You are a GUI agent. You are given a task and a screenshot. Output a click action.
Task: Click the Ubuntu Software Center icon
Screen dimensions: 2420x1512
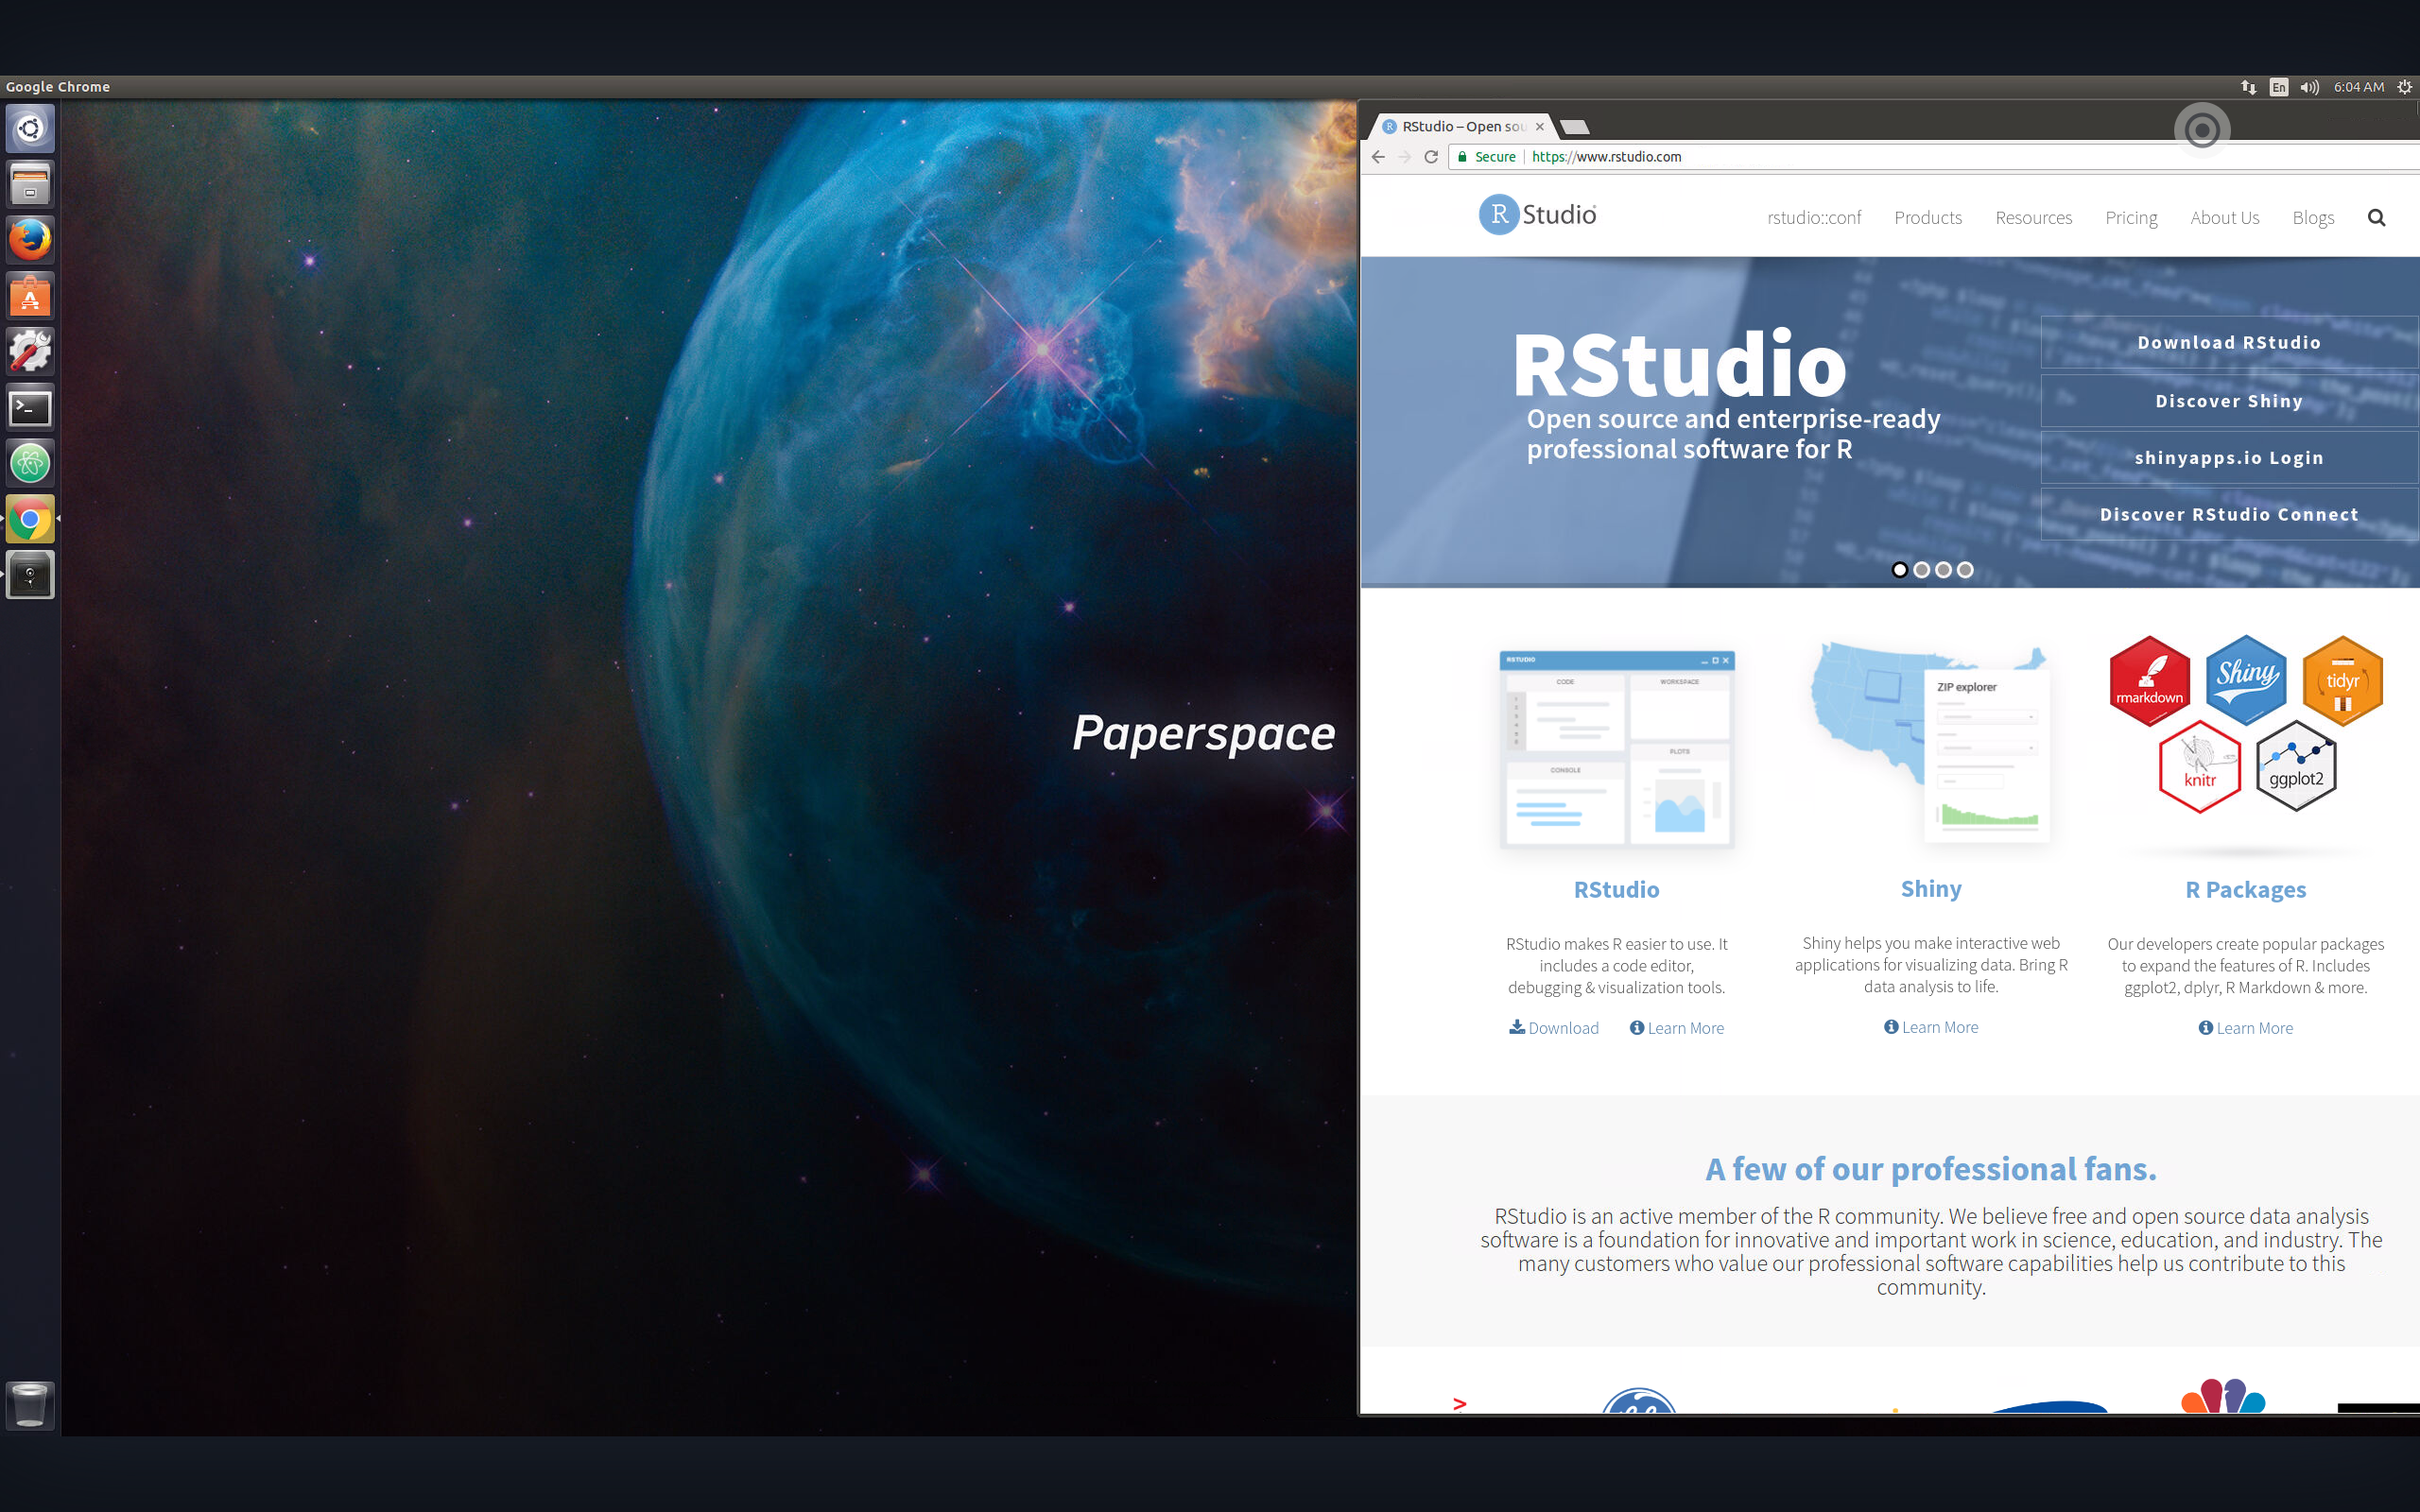pyautogui.click(x=30, y=297)
